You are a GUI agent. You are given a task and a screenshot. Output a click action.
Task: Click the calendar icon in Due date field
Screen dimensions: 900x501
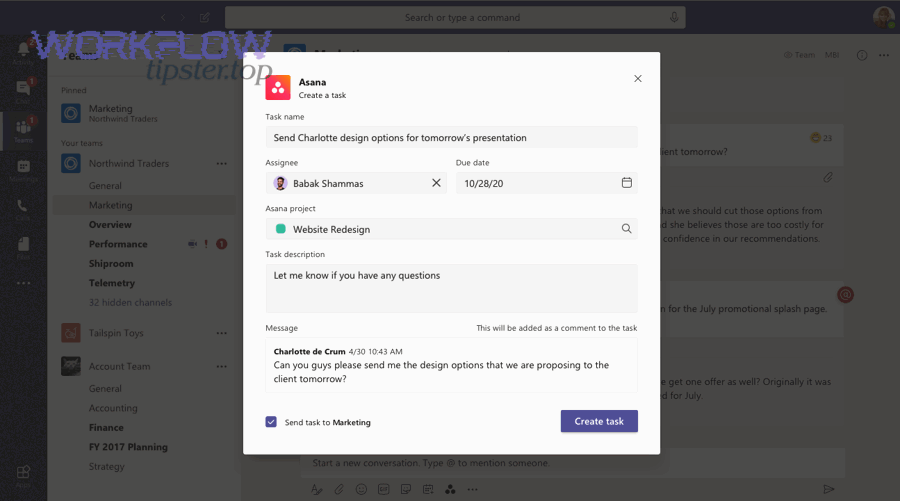coord(627,183)
